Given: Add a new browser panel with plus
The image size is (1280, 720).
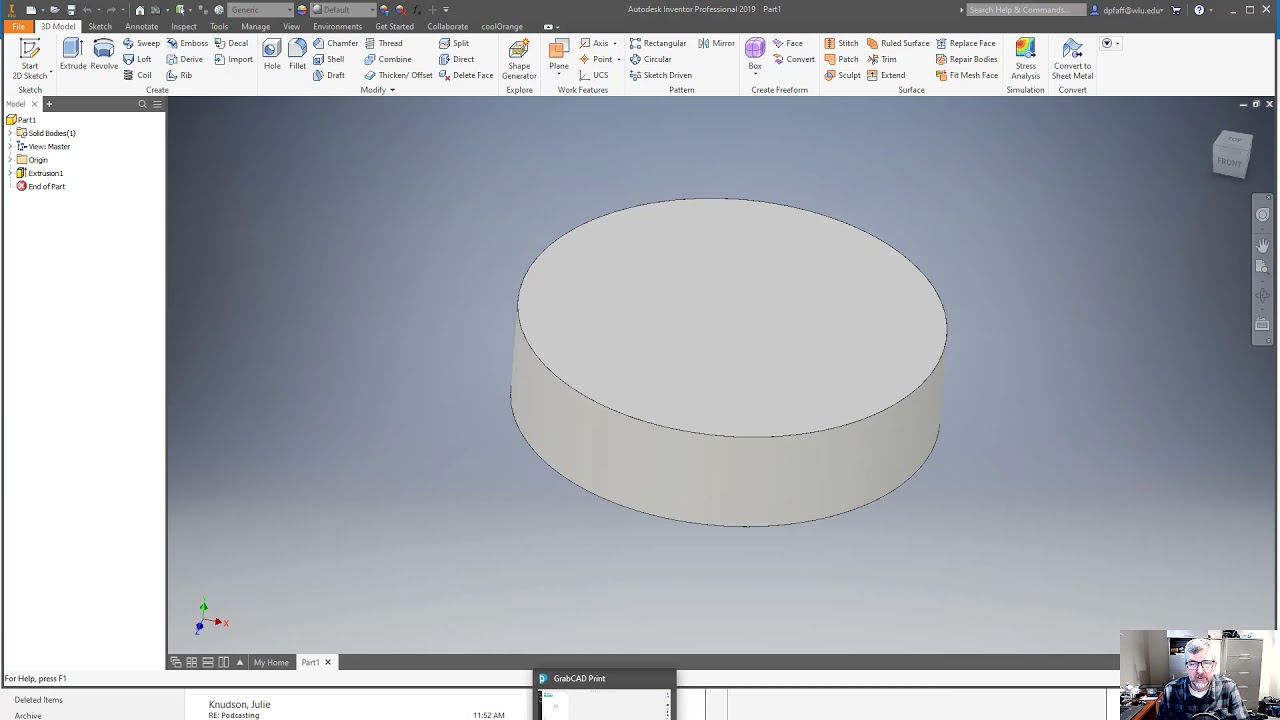Looking at the screenshot, I should 49,104.
